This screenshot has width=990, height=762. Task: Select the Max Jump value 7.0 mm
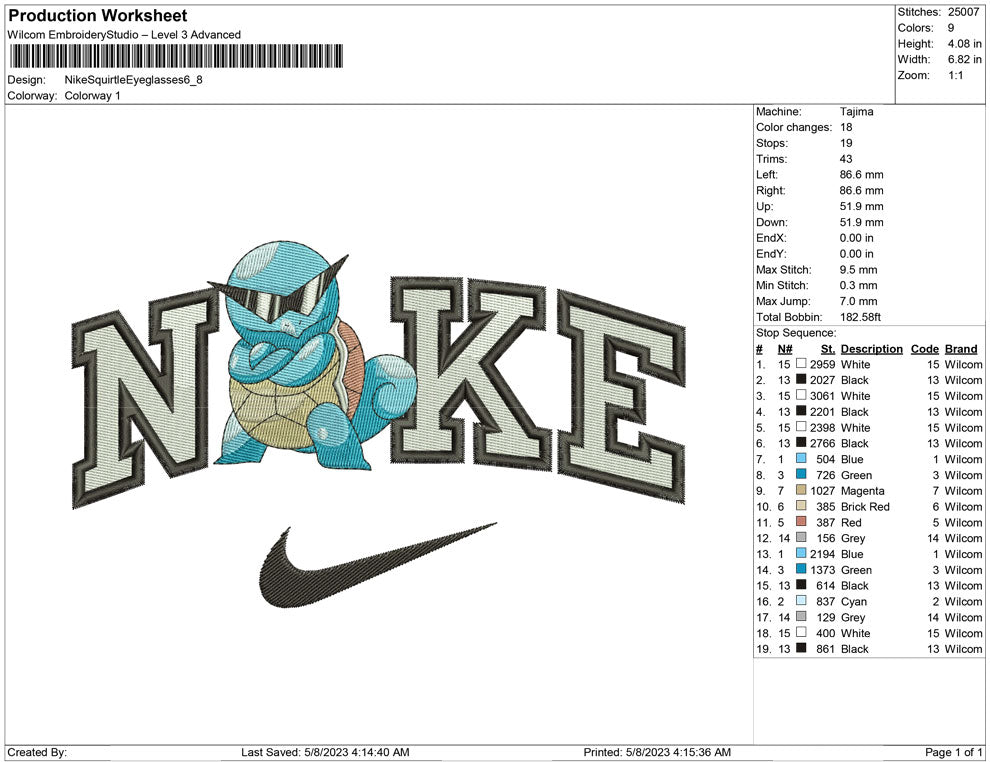click(x=859, y=301)
